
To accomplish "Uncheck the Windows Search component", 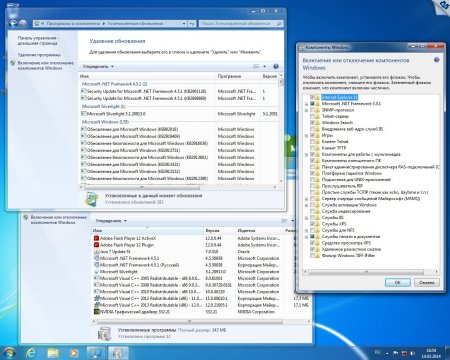I will coord(313,123).
